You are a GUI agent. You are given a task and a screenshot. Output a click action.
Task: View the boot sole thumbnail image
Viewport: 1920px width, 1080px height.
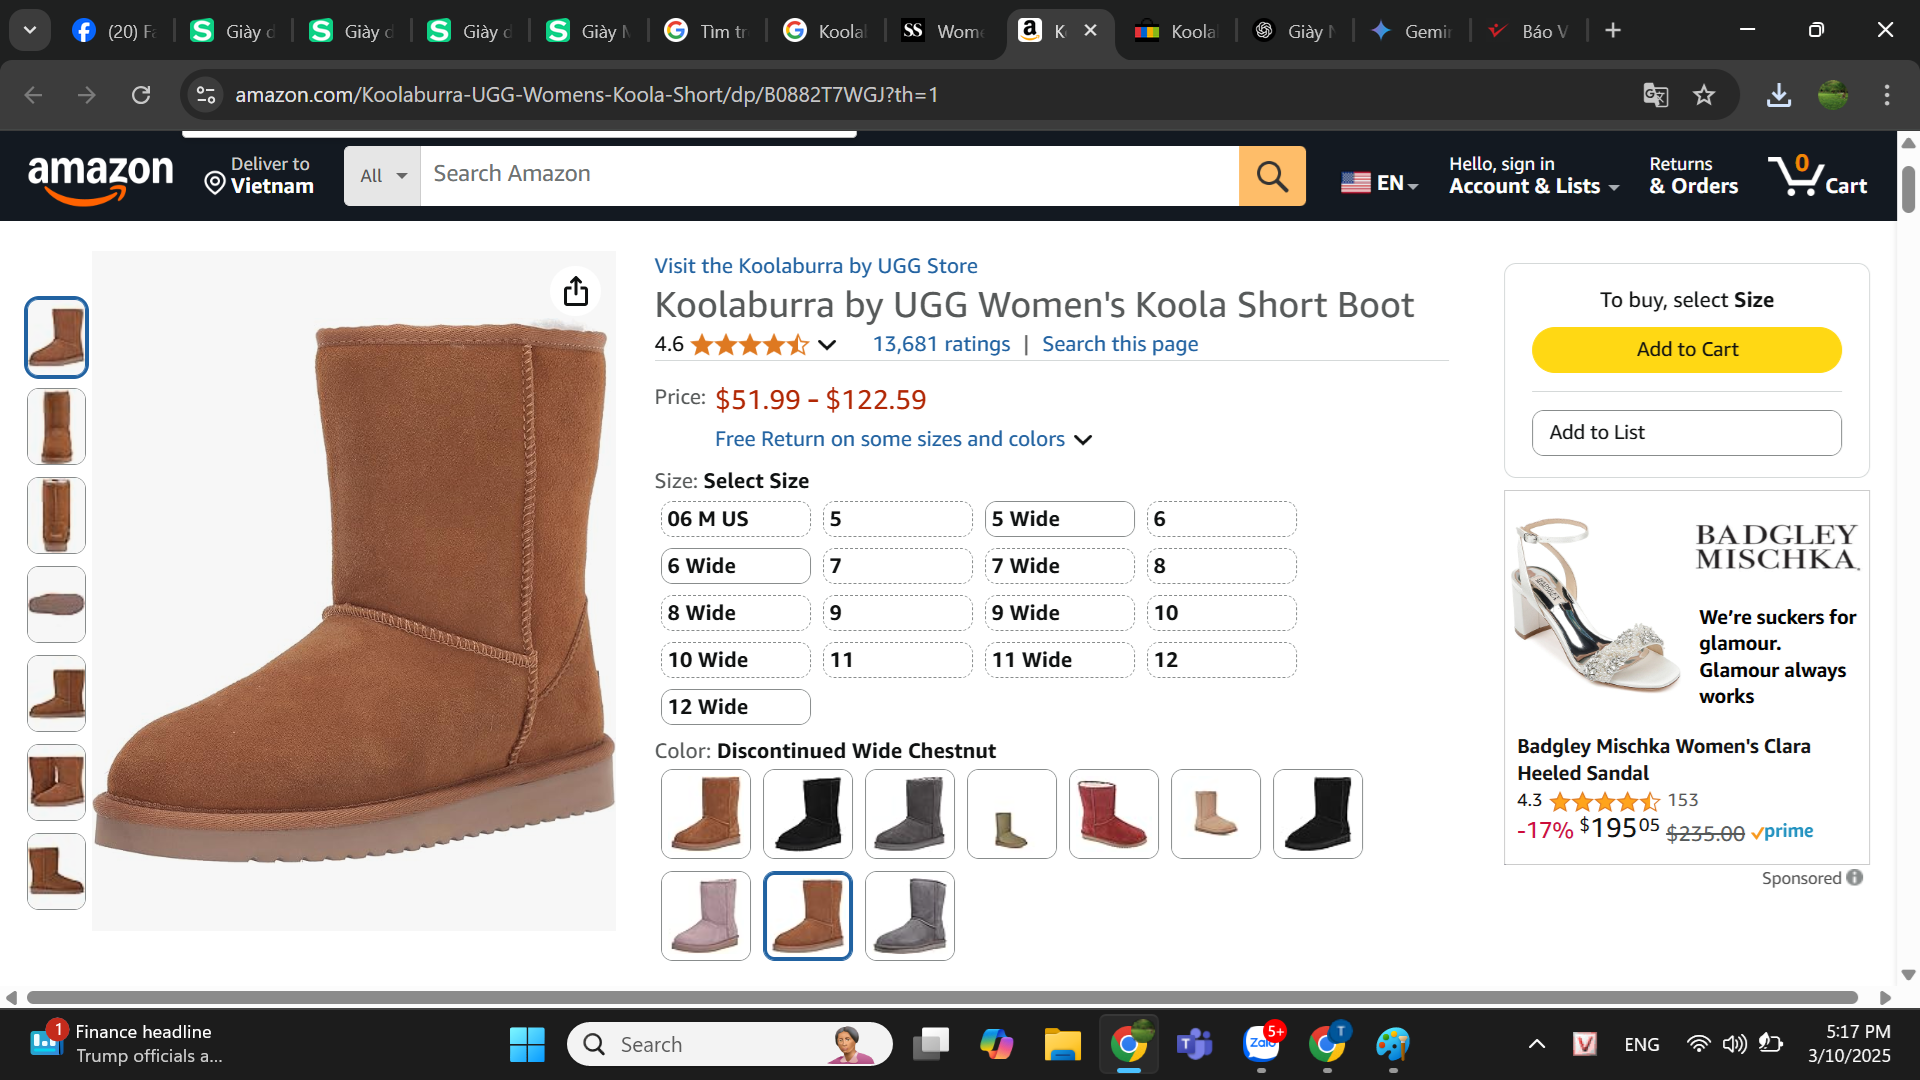(56, 605)
